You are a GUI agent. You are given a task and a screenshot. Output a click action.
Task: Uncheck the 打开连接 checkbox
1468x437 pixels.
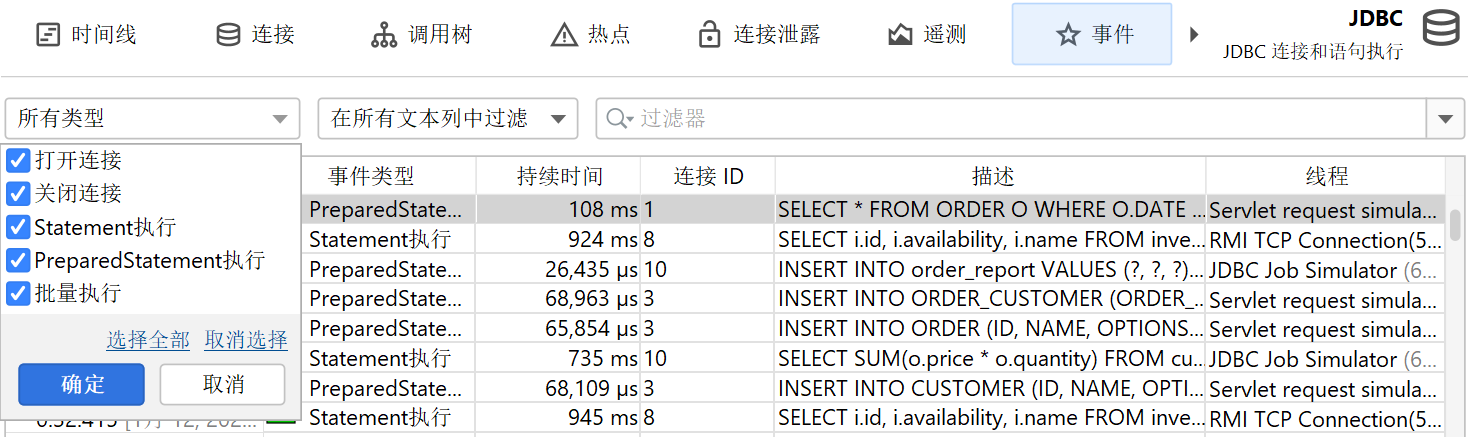(x=18, y=160)
